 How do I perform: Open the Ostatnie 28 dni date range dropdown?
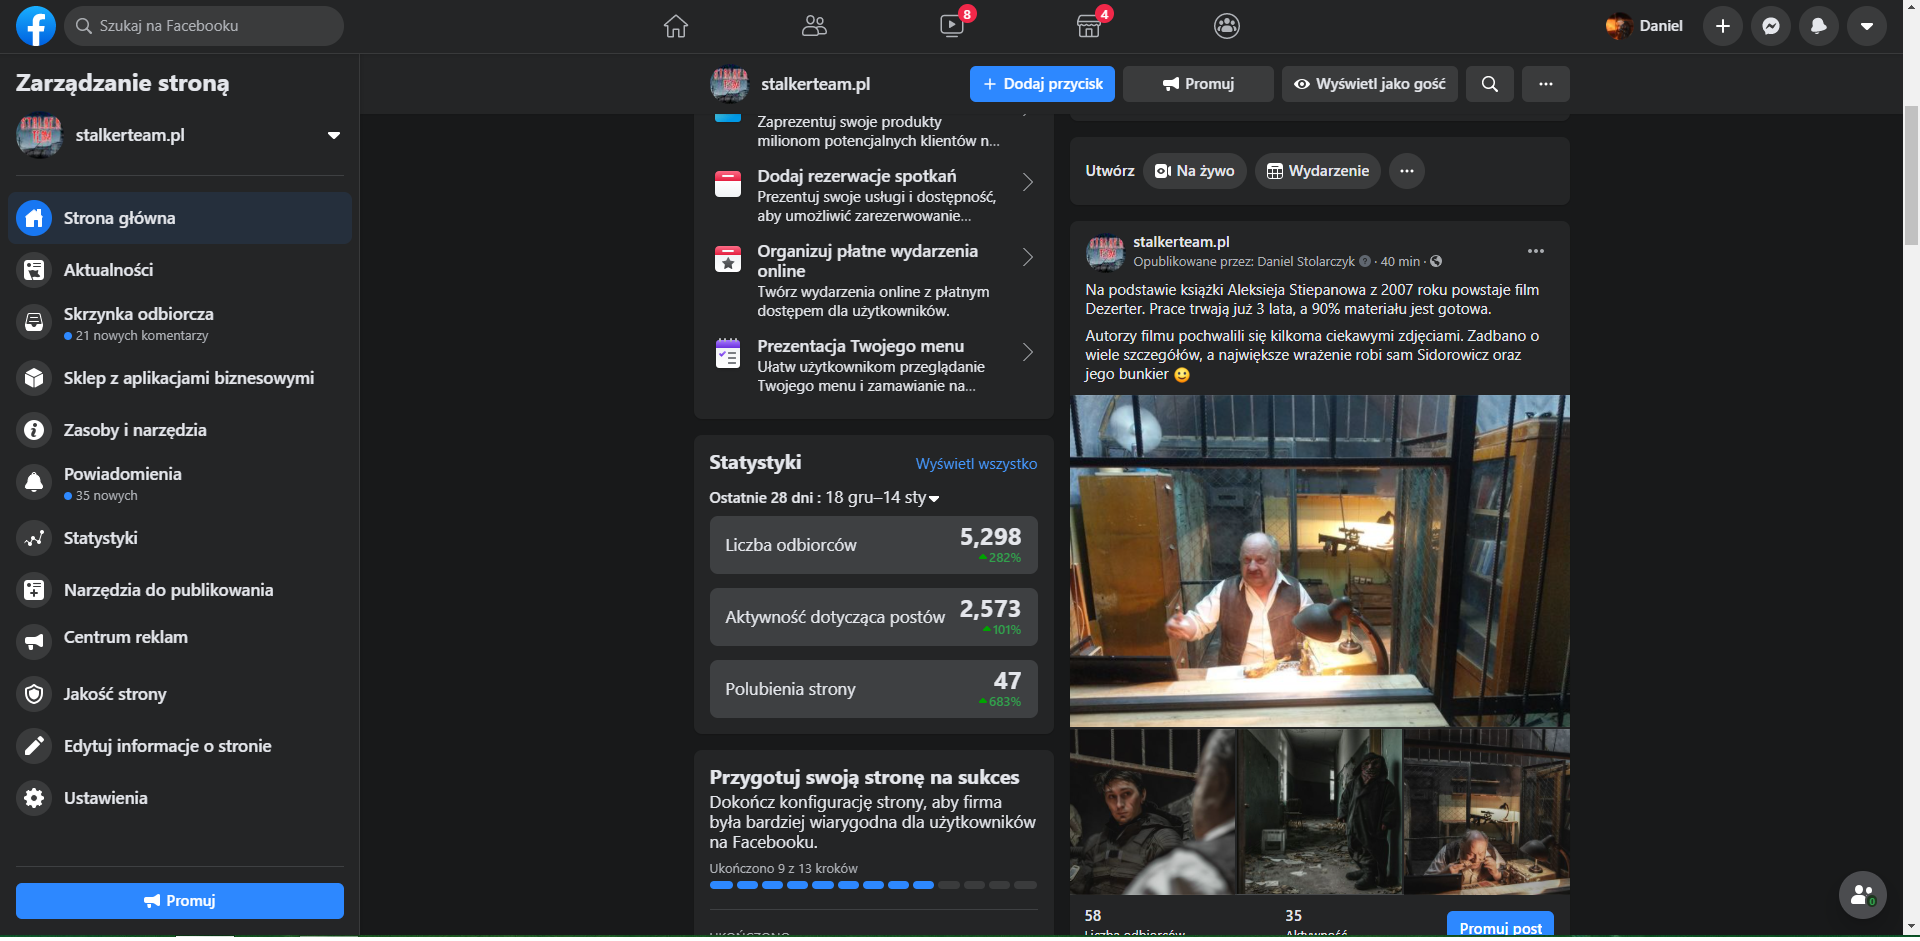click(825, 498)
